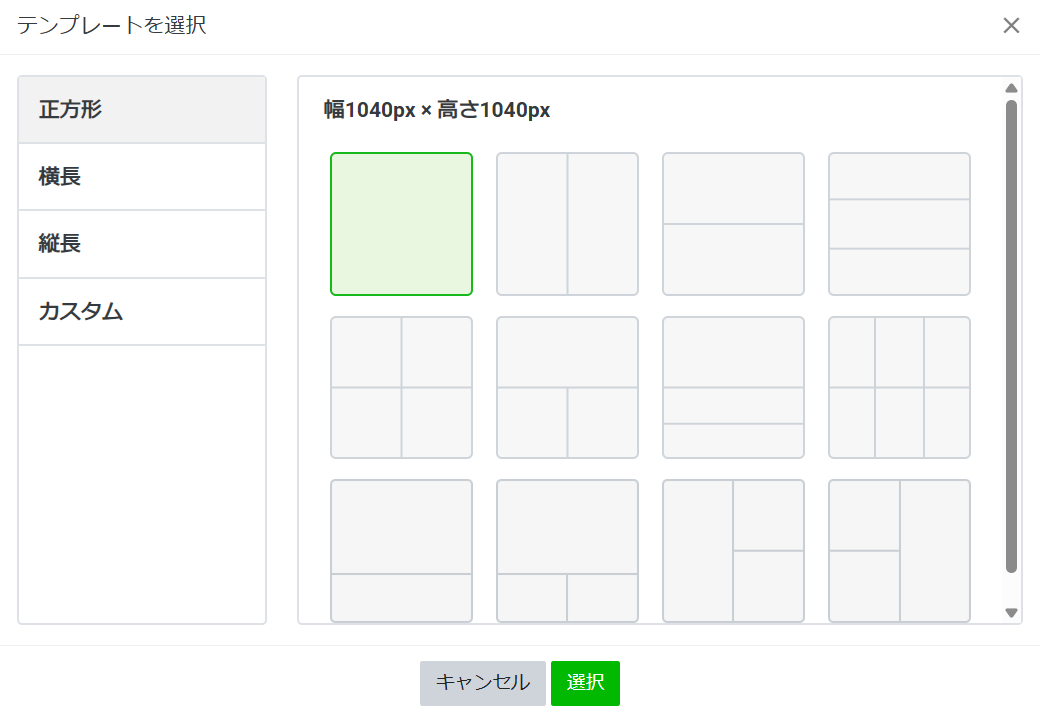Choose the six-cell grid template
Viewport: 1040px width, 713px height.
click(x=899, y=387)
